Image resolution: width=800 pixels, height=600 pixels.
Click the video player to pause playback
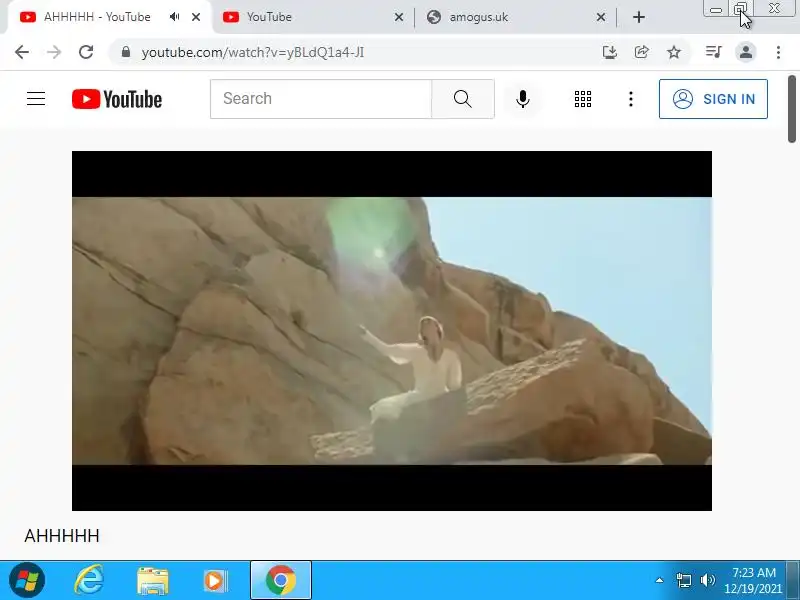tap(392, 331)
